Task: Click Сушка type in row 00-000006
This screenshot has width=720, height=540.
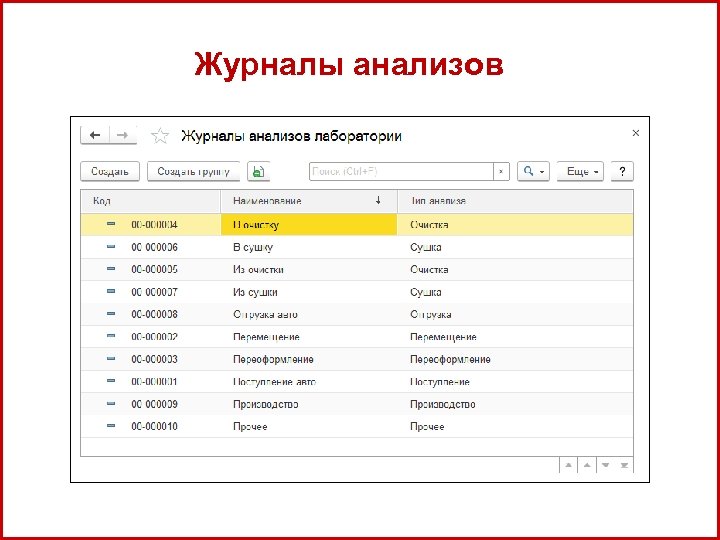Action: (515, 247)
